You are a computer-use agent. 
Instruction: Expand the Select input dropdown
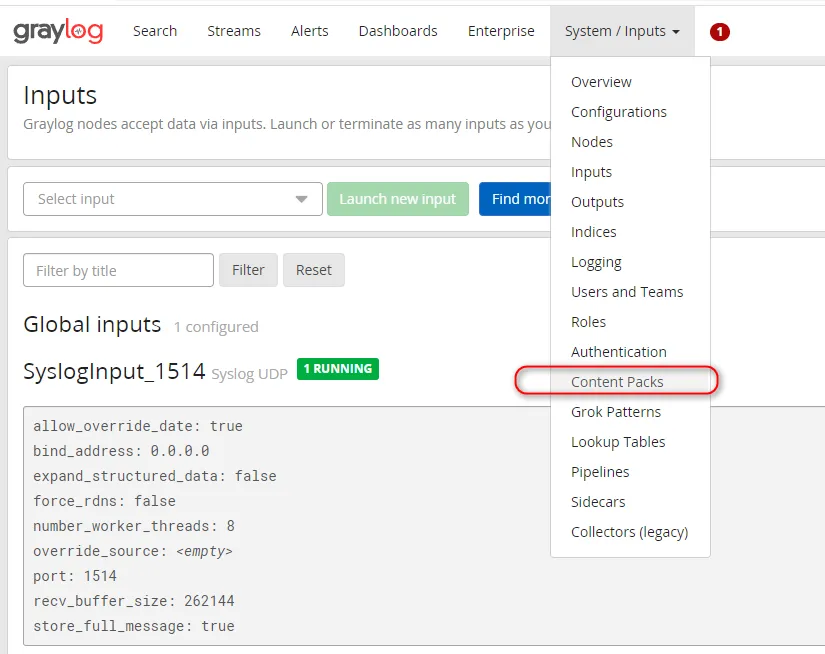click(x=173, y=199)
